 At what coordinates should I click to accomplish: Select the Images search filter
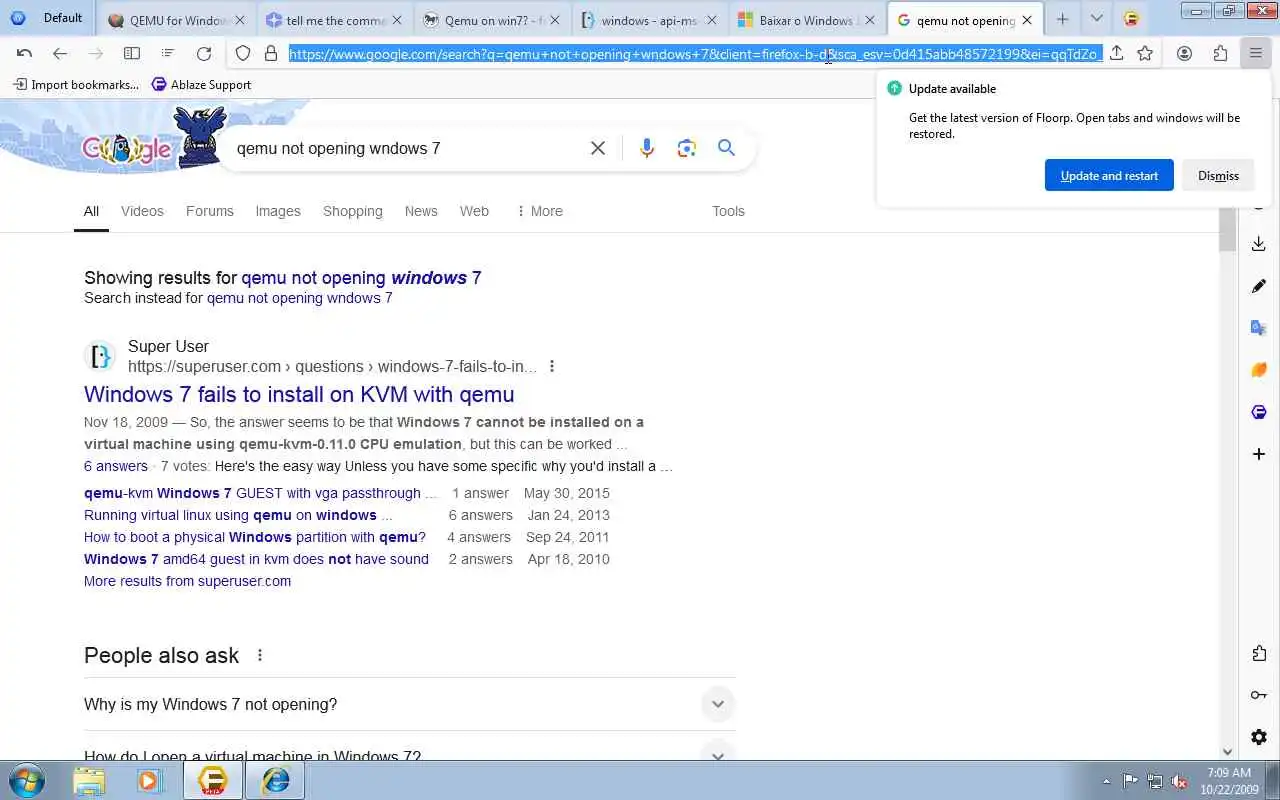(278, 211)
